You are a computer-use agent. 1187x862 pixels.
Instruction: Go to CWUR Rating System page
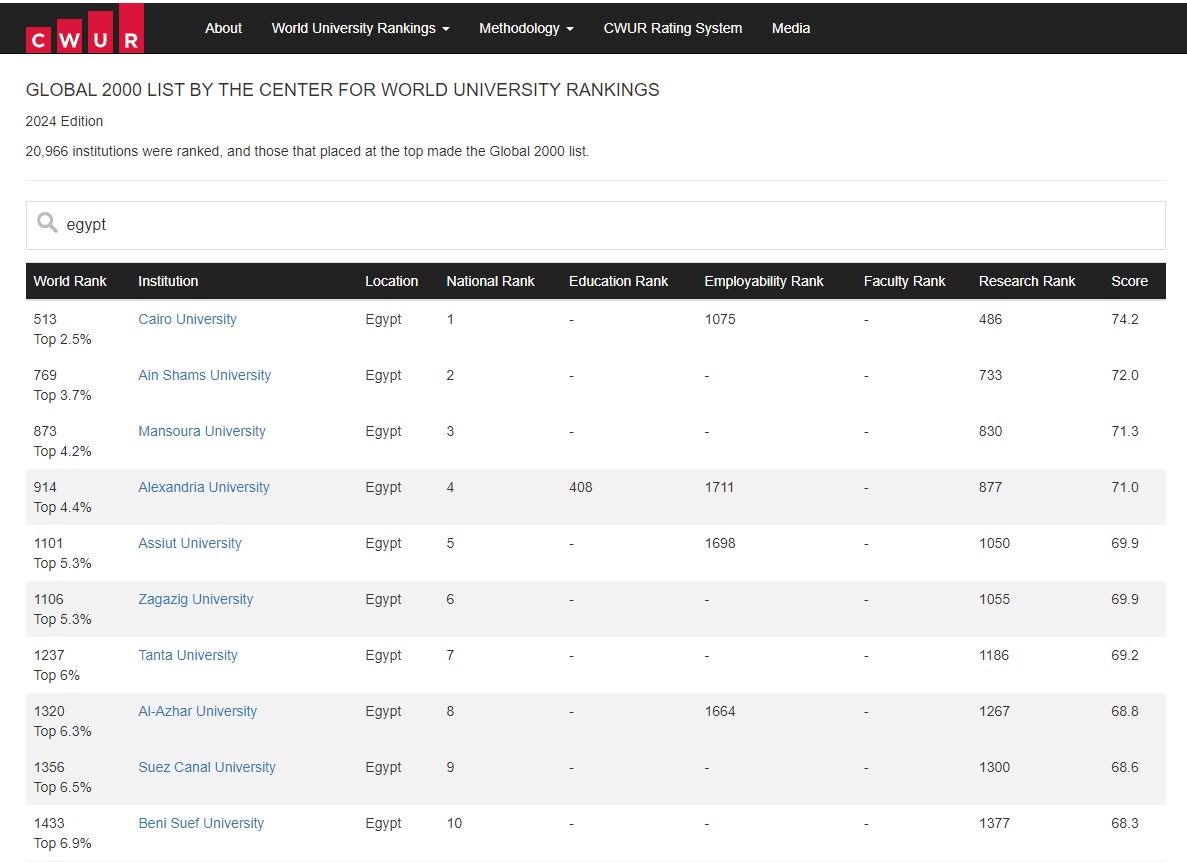pyautogui.click(x=672, y=28)
